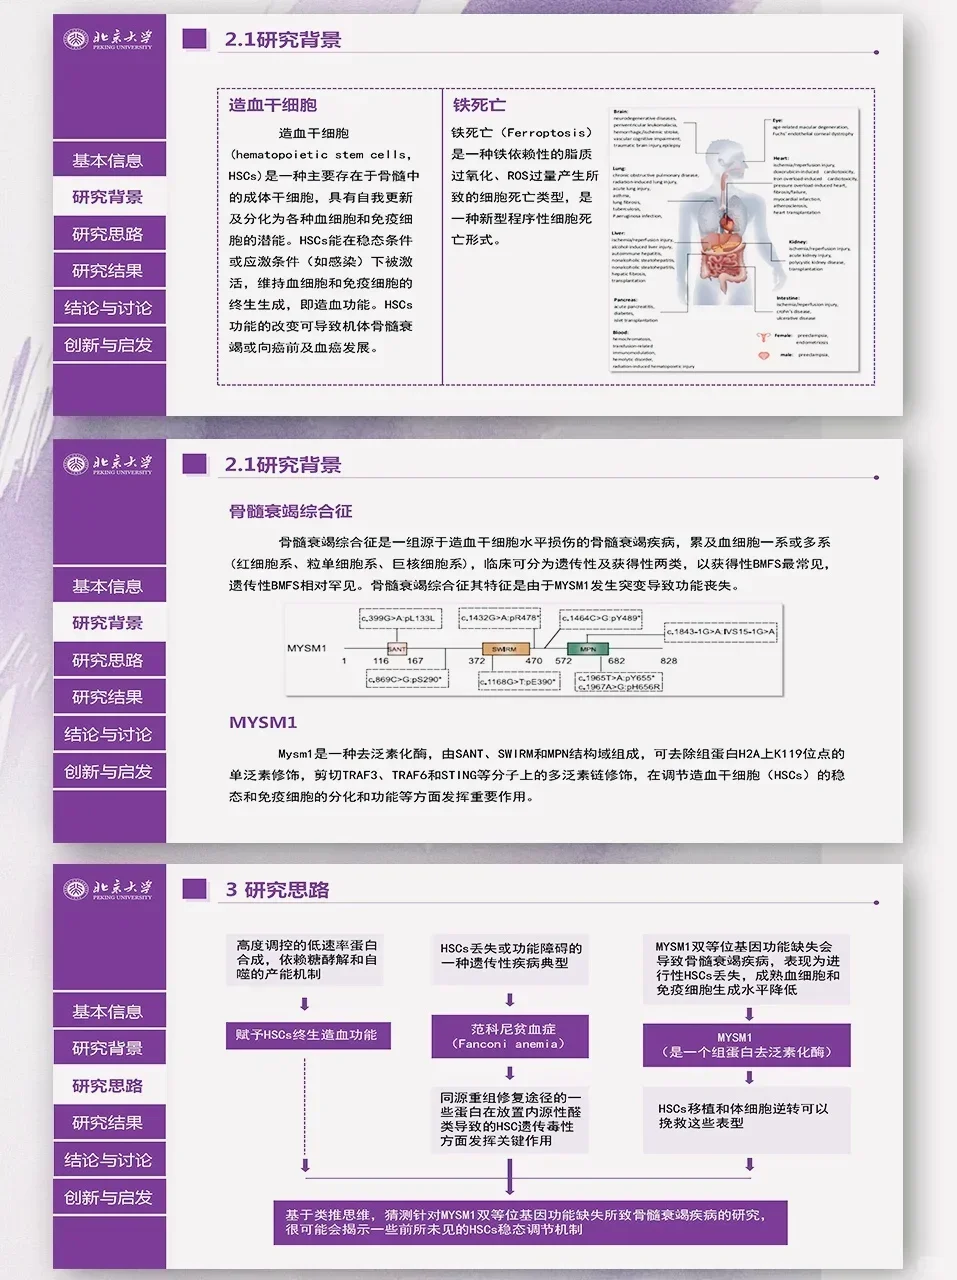The height and width of the screenshot is (1280, 957).
Task: Select the SANT domain box in MYSM1 diagram
Action: click(398, 648)
